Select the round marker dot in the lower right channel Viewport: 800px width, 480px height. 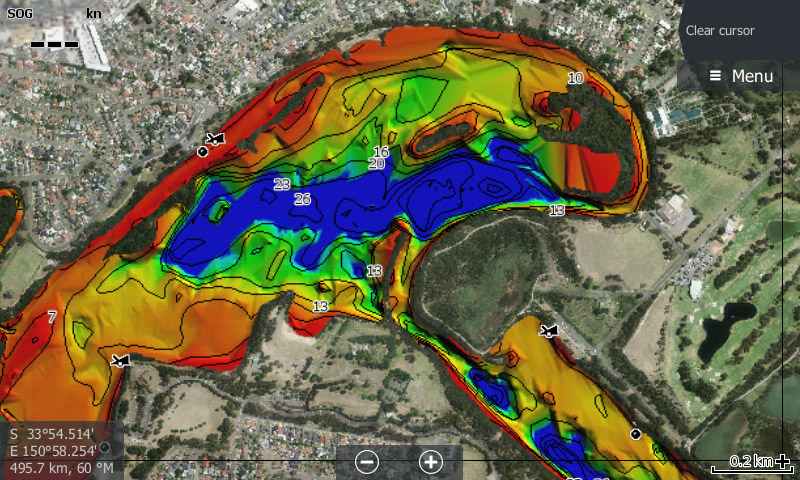(635, 434)
